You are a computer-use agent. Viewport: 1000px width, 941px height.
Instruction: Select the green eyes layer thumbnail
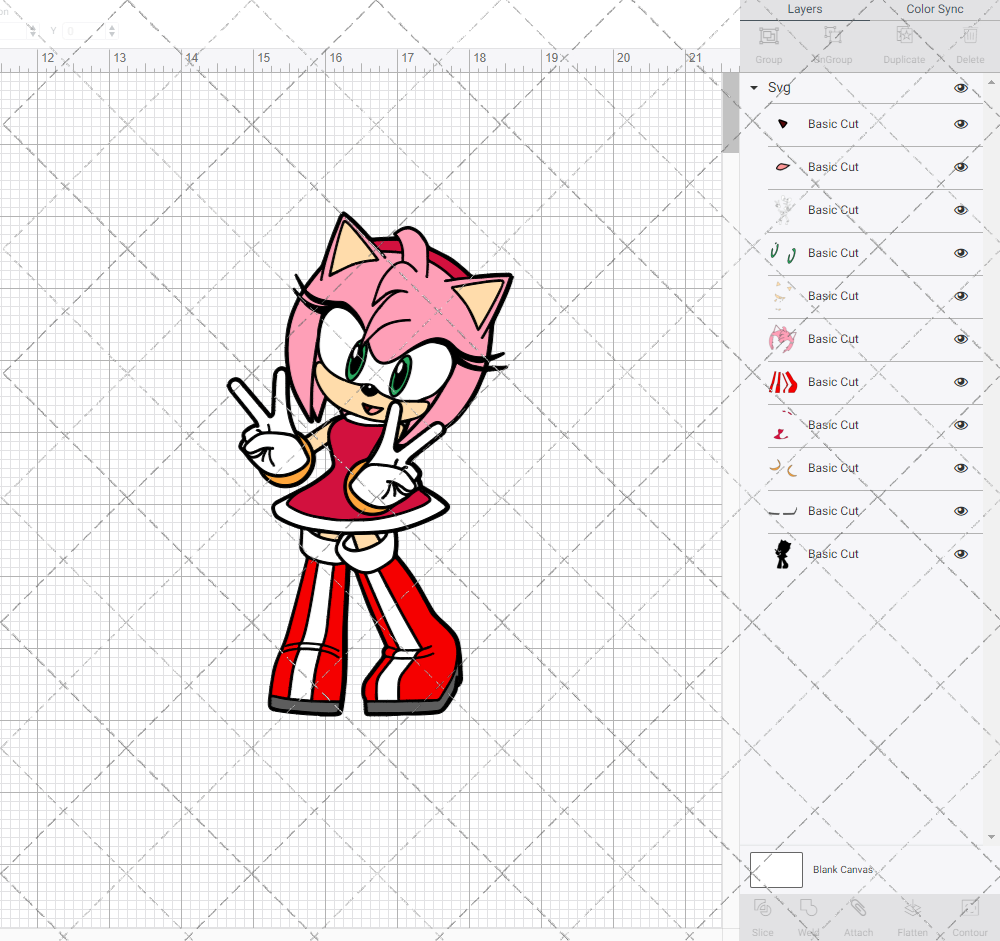click(783, 253)
